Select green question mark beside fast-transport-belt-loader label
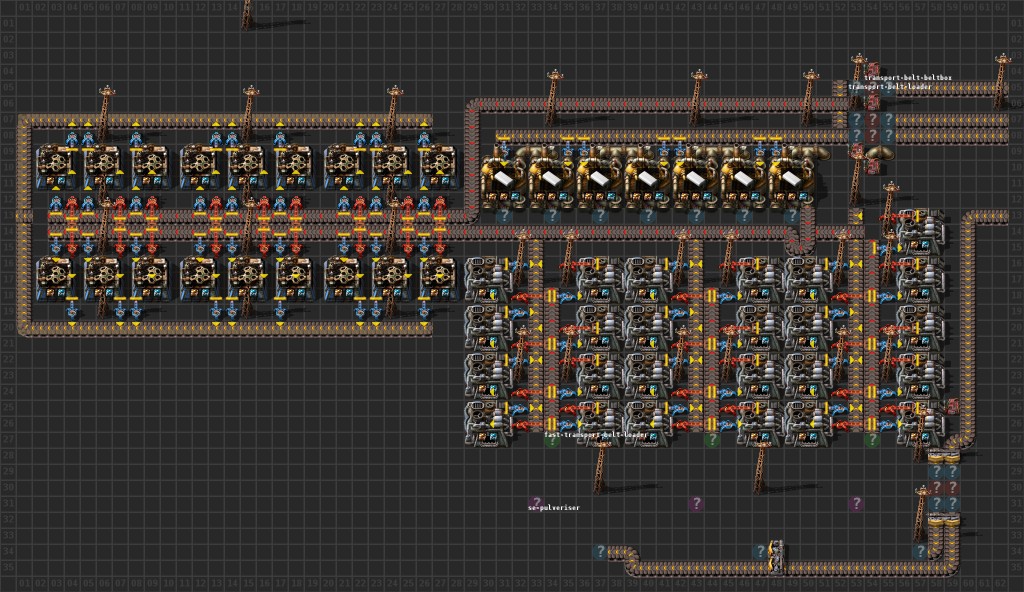 coord(552,440)
